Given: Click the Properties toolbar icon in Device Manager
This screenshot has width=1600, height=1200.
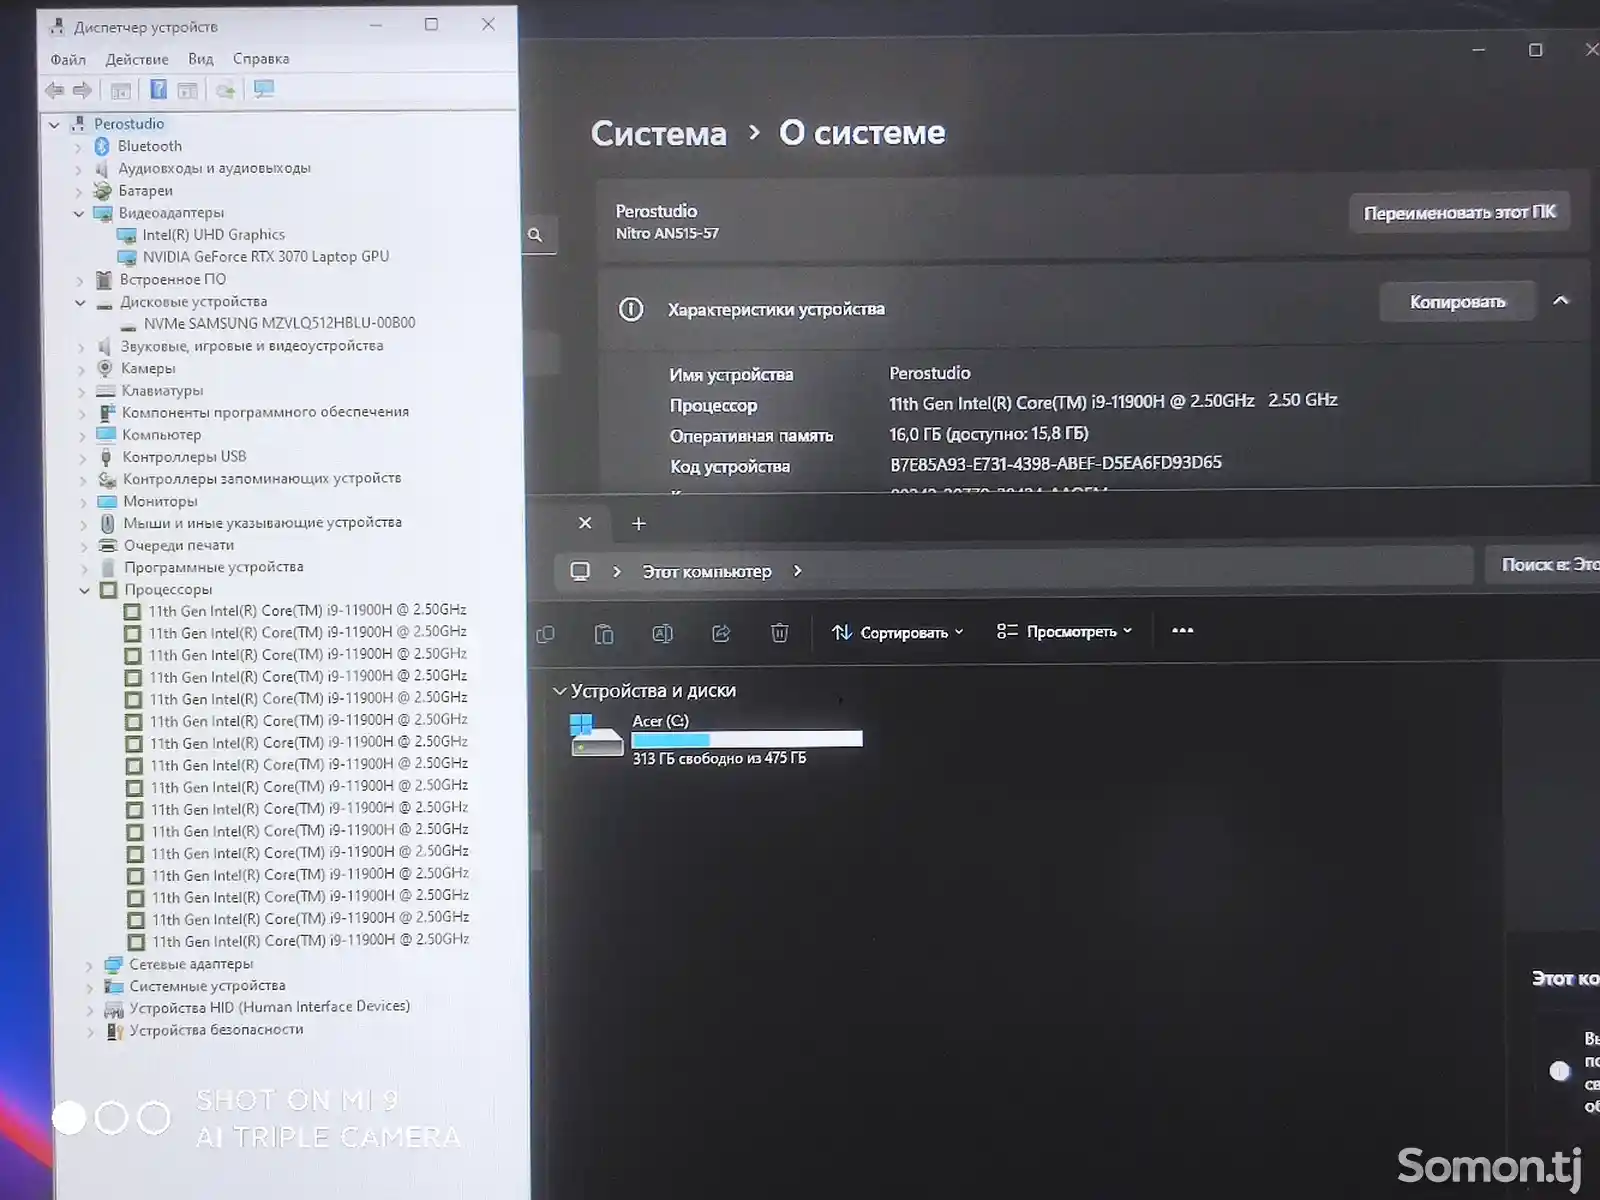Looking at the screenshot, I should [x=120, y=91].
